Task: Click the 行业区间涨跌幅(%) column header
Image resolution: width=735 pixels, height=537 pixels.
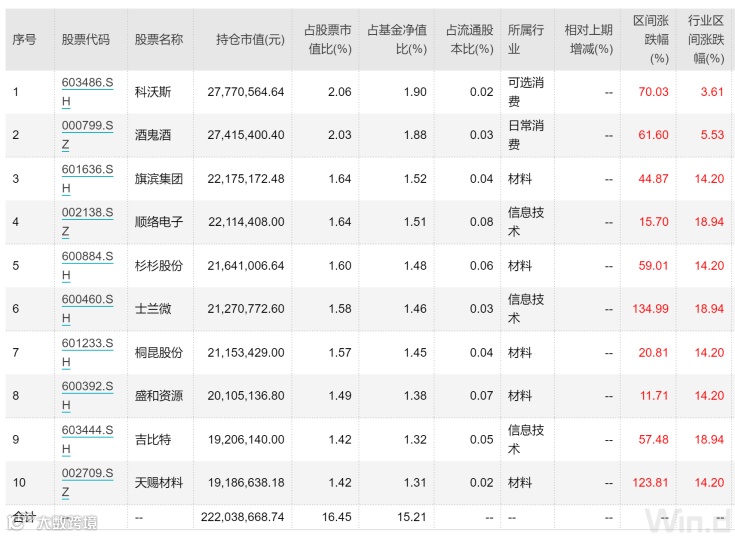Action: (706, 39)
